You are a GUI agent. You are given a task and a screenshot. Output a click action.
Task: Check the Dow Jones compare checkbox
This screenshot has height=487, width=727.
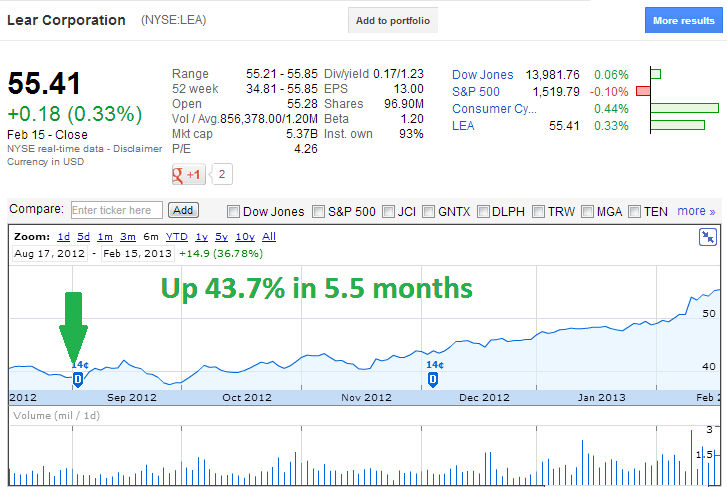(233, 212)
